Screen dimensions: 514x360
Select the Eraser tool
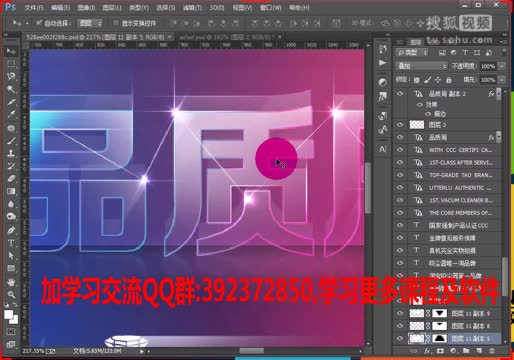pyautogui.click(x=11, y=178)
